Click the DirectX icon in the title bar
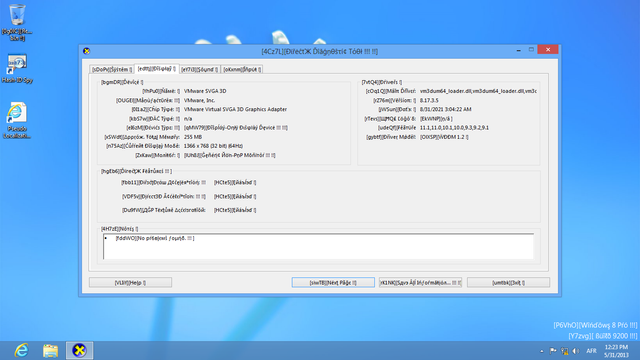 [x=87, y=51]
